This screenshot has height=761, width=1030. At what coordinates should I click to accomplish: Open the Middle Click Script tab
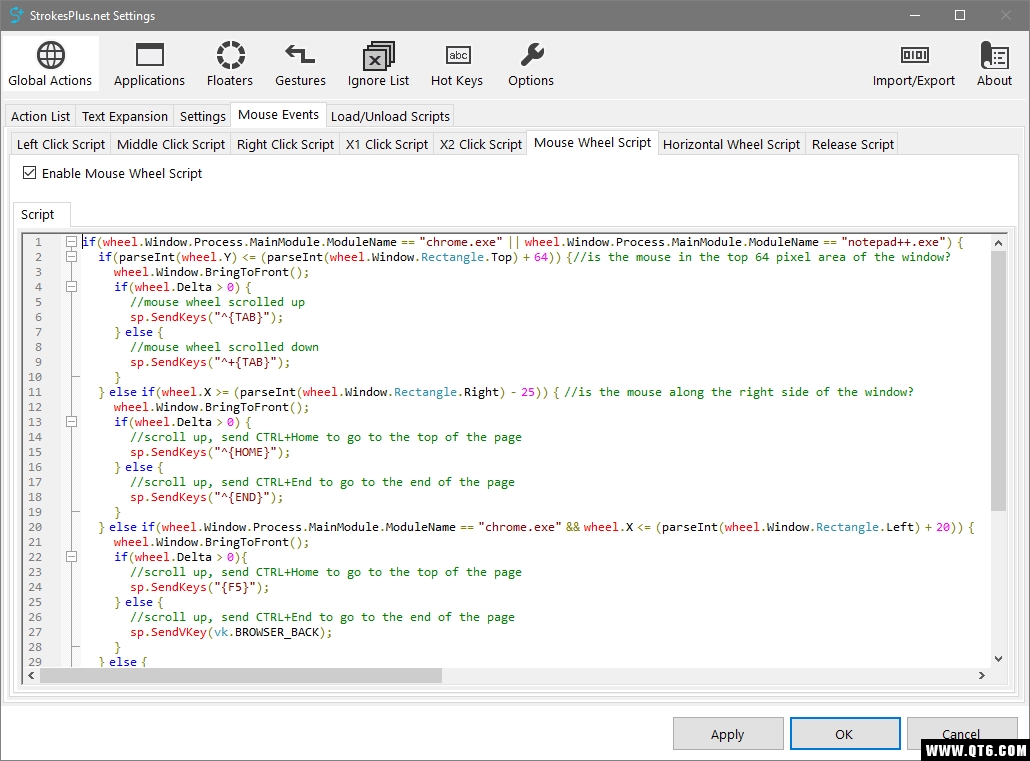coord(171,145)
